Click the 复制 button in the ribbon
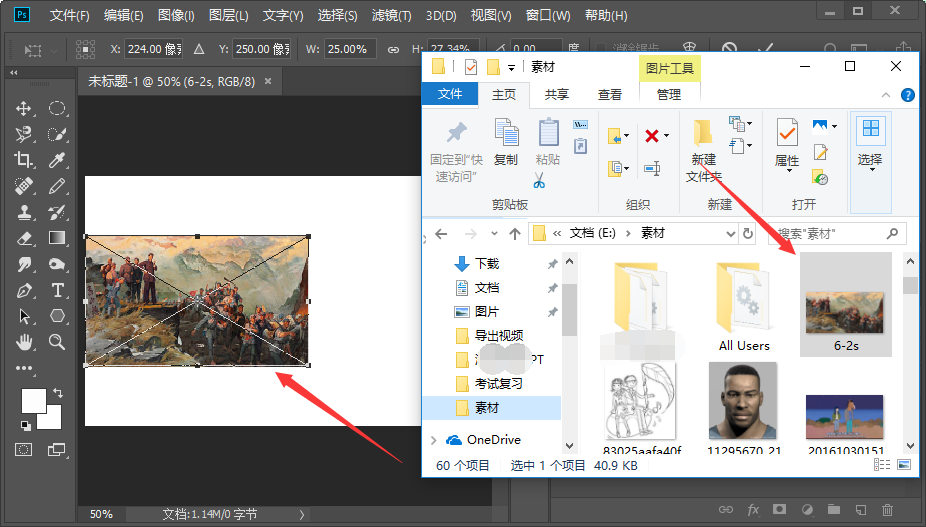The height and width of the screenshot is (527, 926). click(x=506, y=142)
